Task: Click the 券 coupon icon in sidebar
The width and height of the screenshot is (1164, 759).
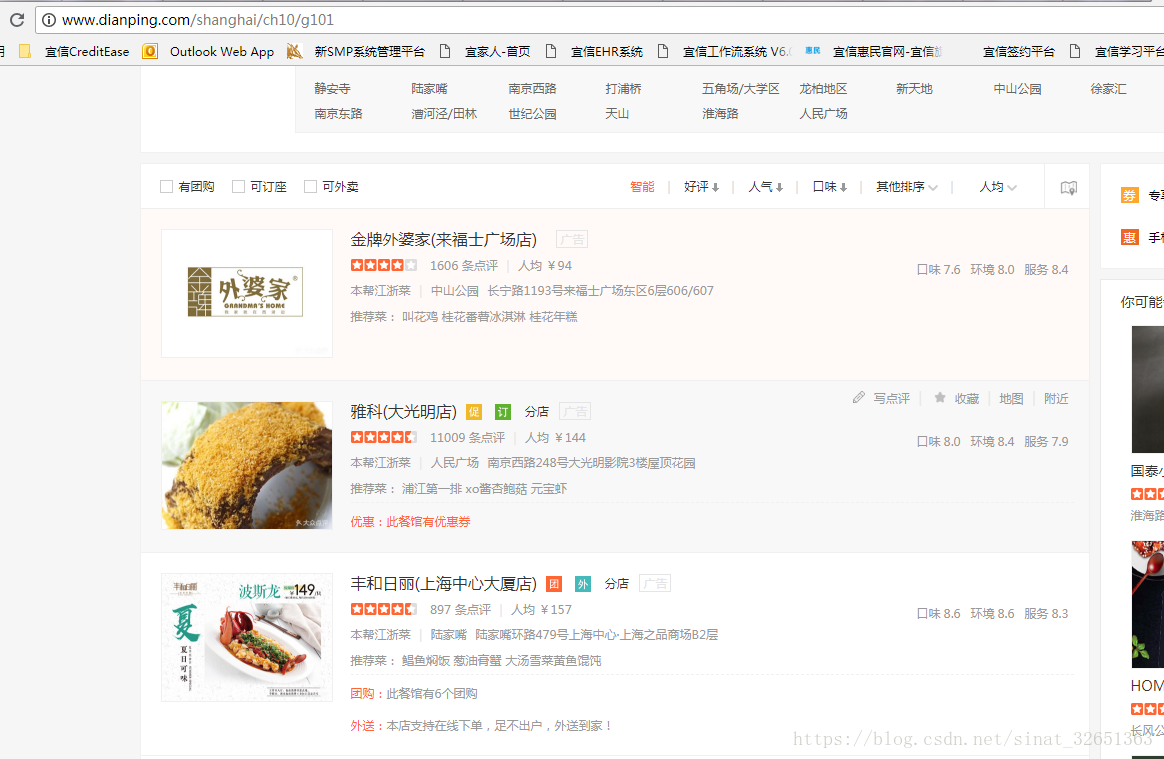Action: (1129, 195)
